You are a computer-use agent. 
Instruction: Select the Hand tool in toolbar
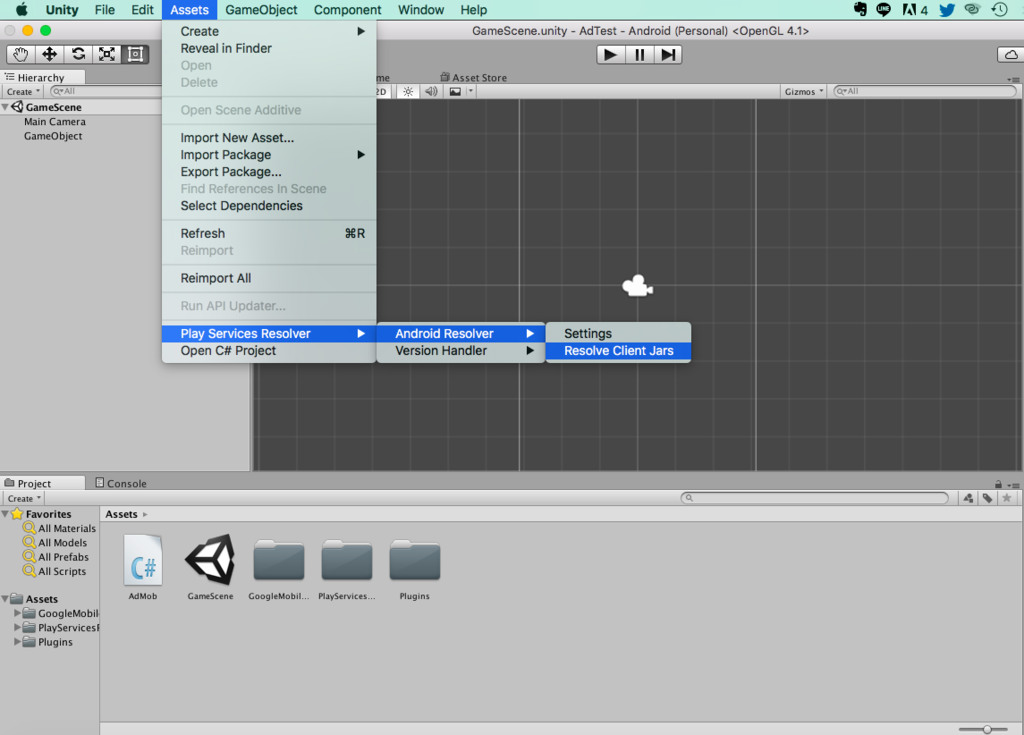coord(21,54)
